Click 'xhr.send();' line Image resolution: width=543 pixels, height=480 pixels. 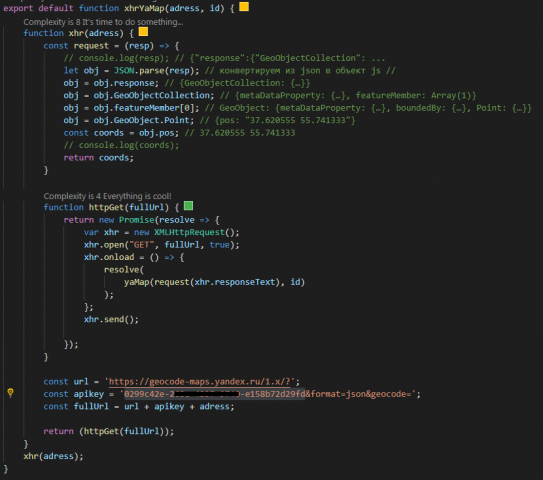click(111, 319)
